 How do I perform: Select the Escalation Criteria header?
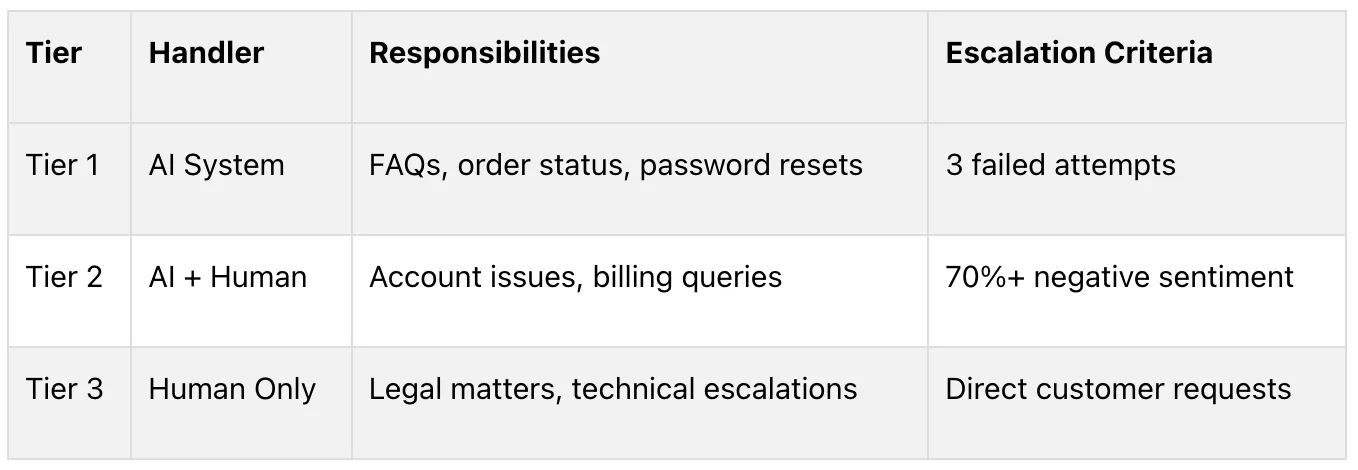(x=1137, y=67)
